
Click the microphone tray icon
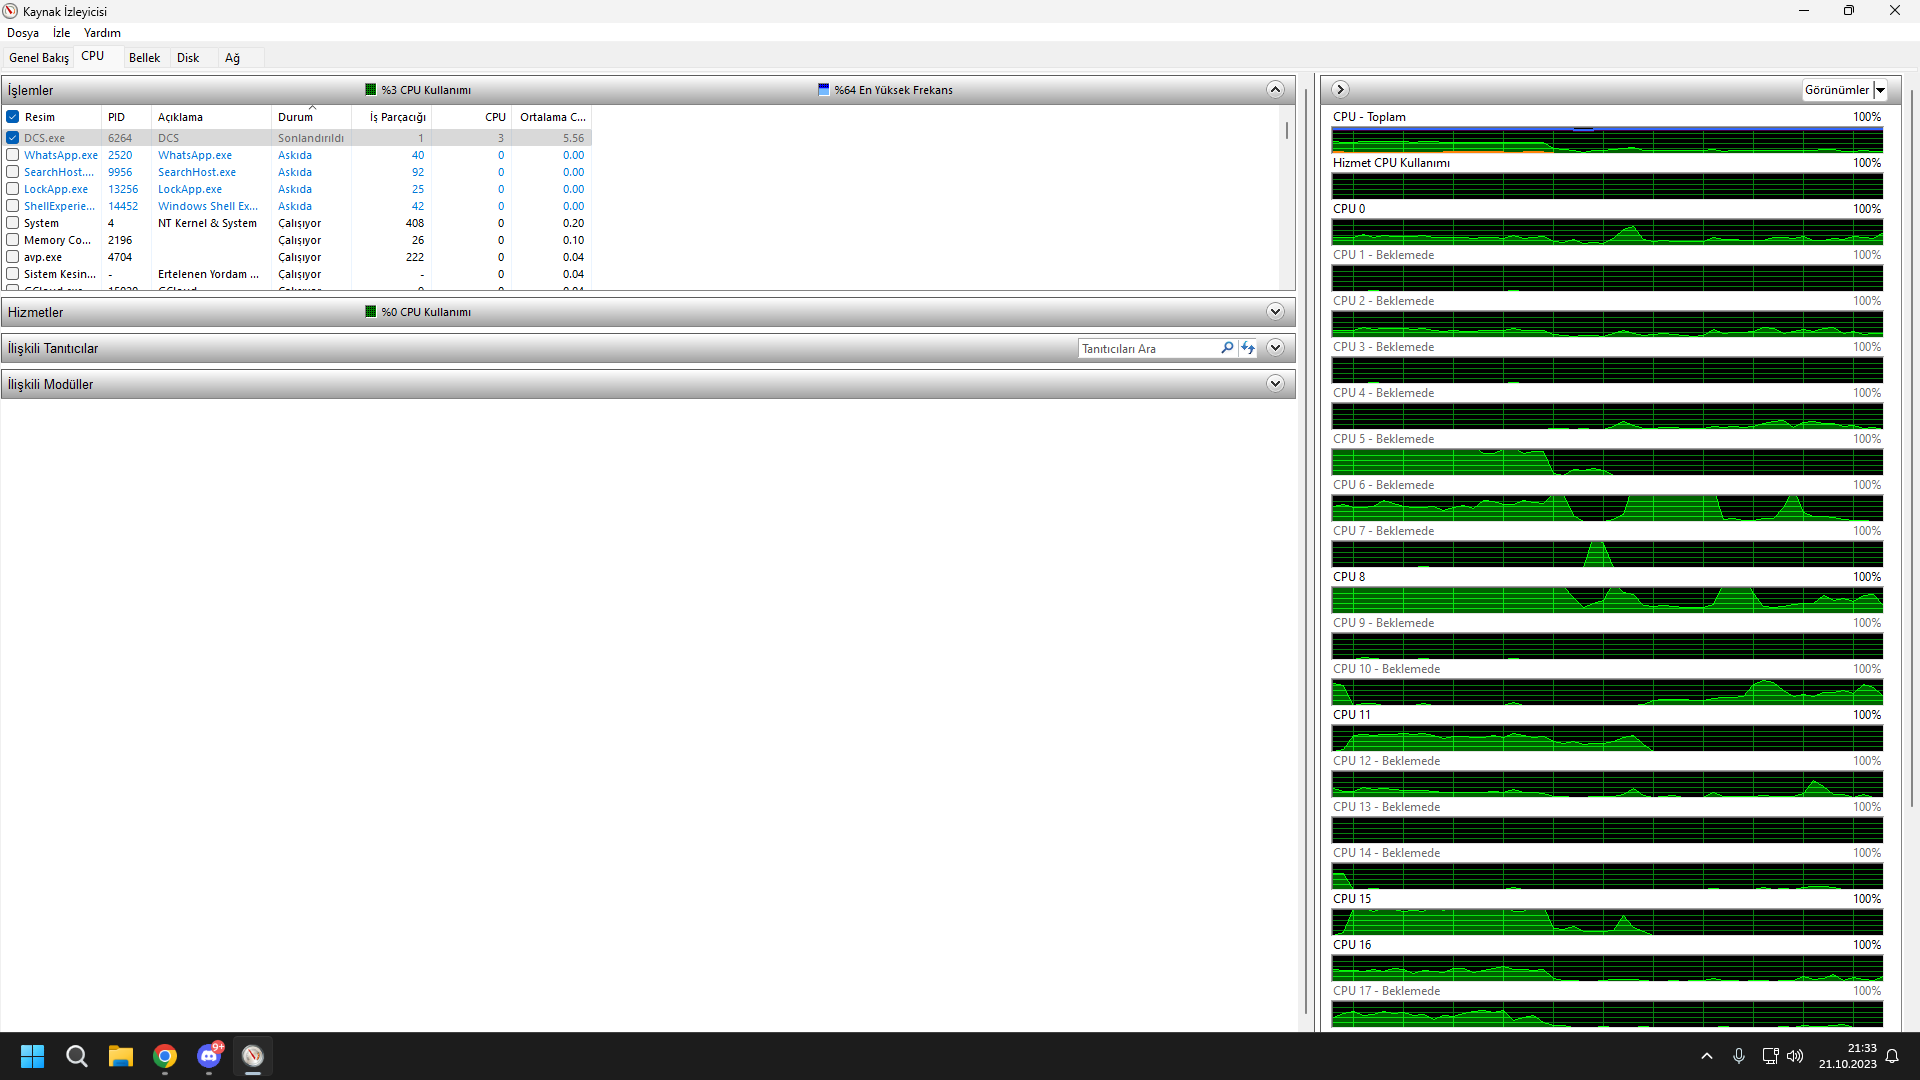(x=1739, y=1056)
